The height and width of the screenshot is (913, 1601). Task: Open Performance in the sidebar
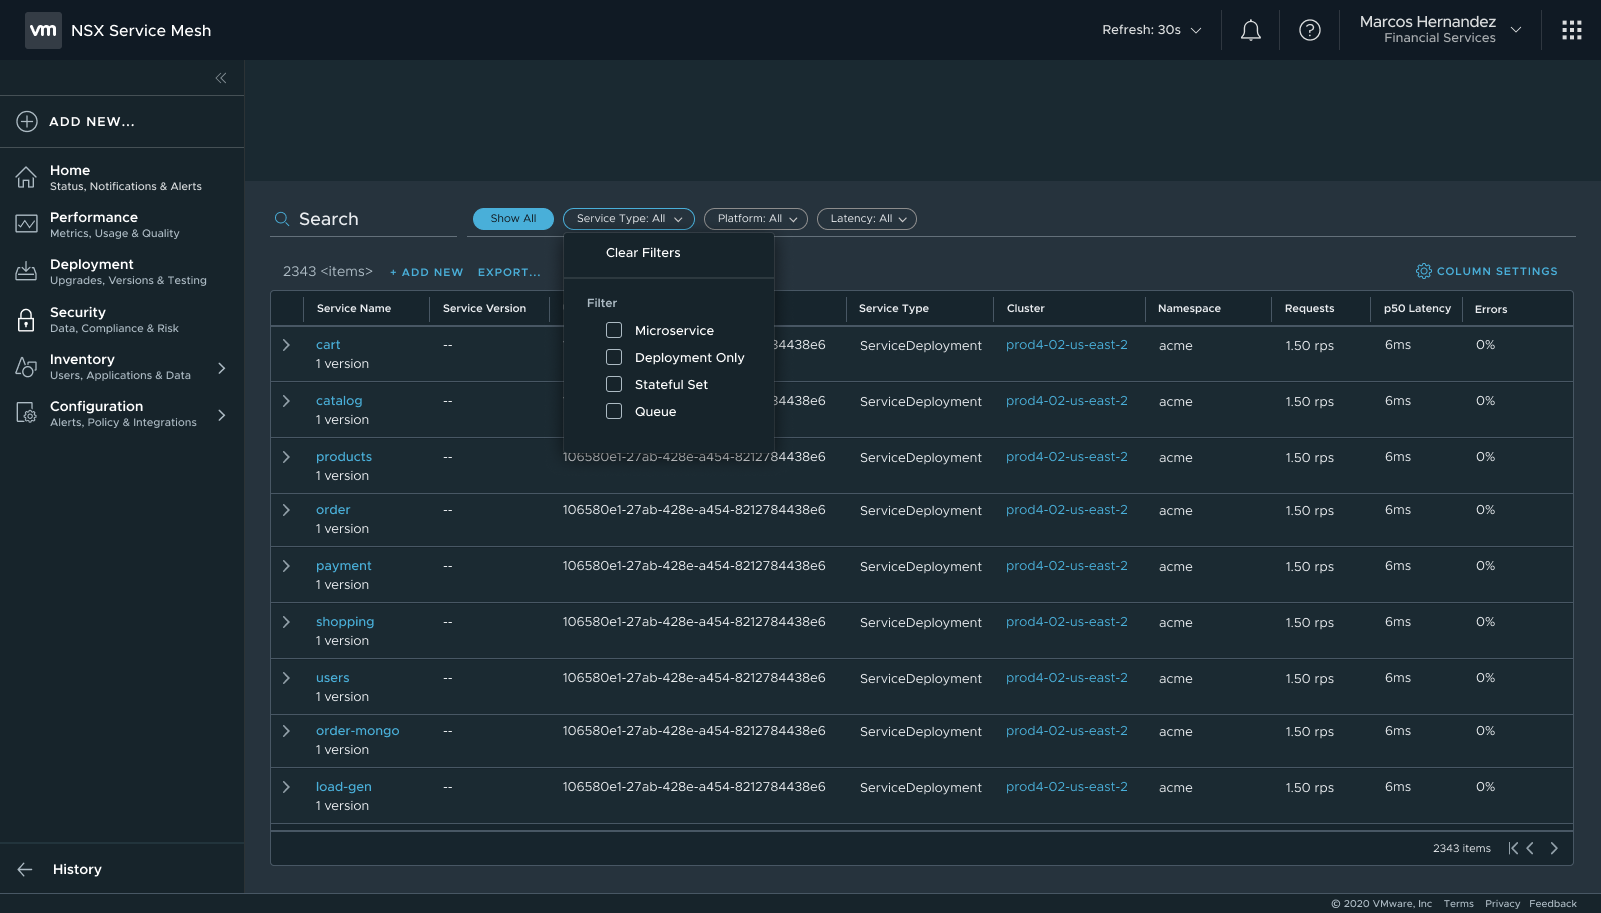pos(122,224)
